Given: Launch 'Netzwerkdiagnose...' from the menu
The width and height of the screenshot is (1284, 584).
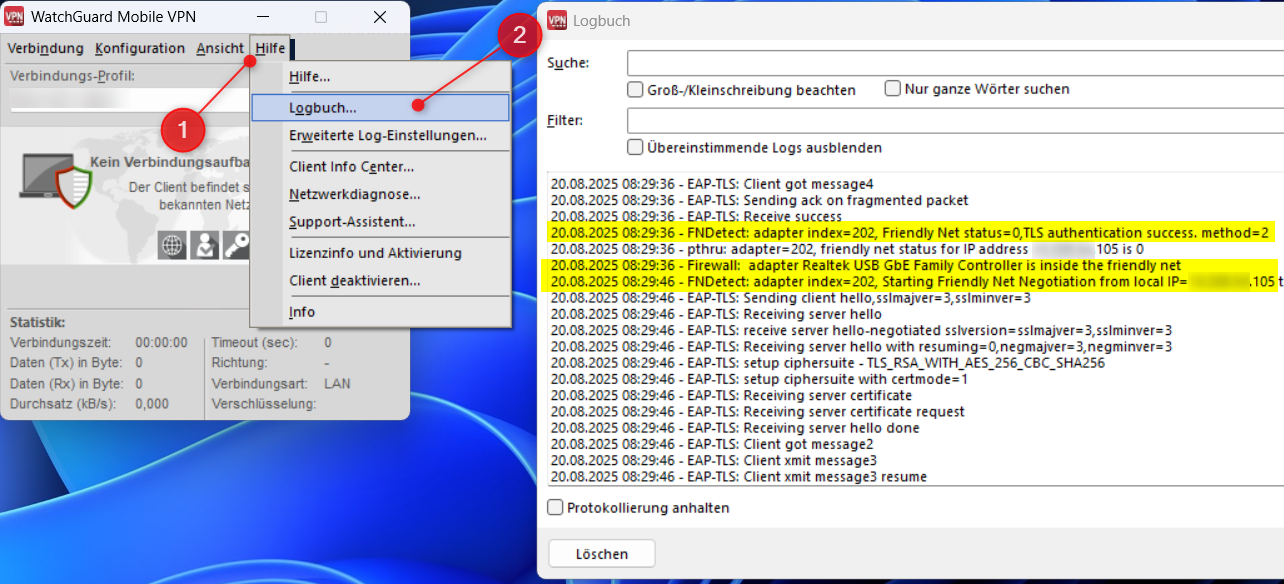Looking at the screenshot, I should pos(380,194).
